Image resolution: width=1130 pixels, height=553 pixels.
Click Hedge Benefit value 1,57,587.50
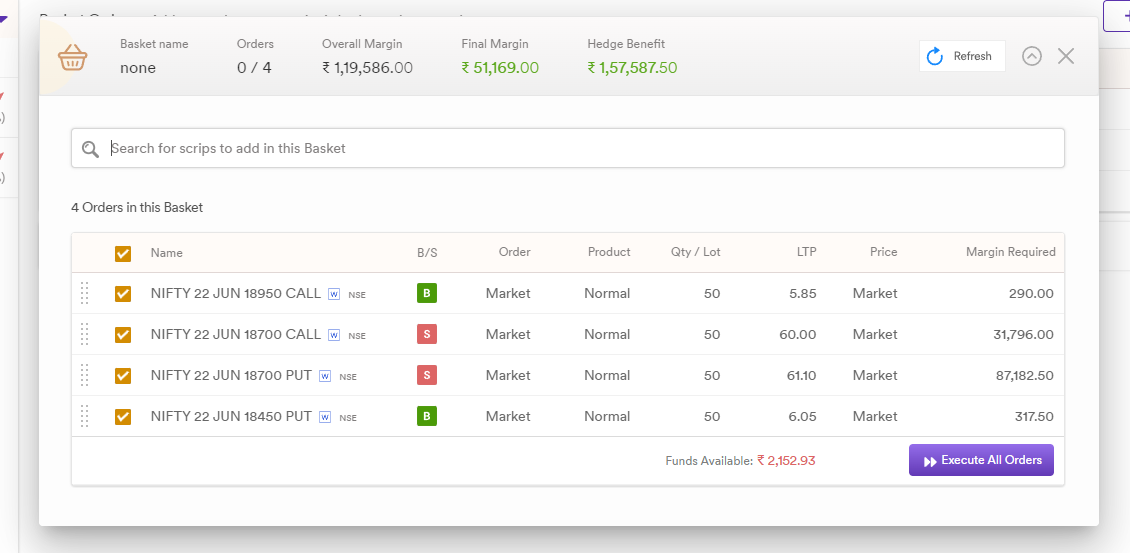pyautogui.click(x=632, y=68)
